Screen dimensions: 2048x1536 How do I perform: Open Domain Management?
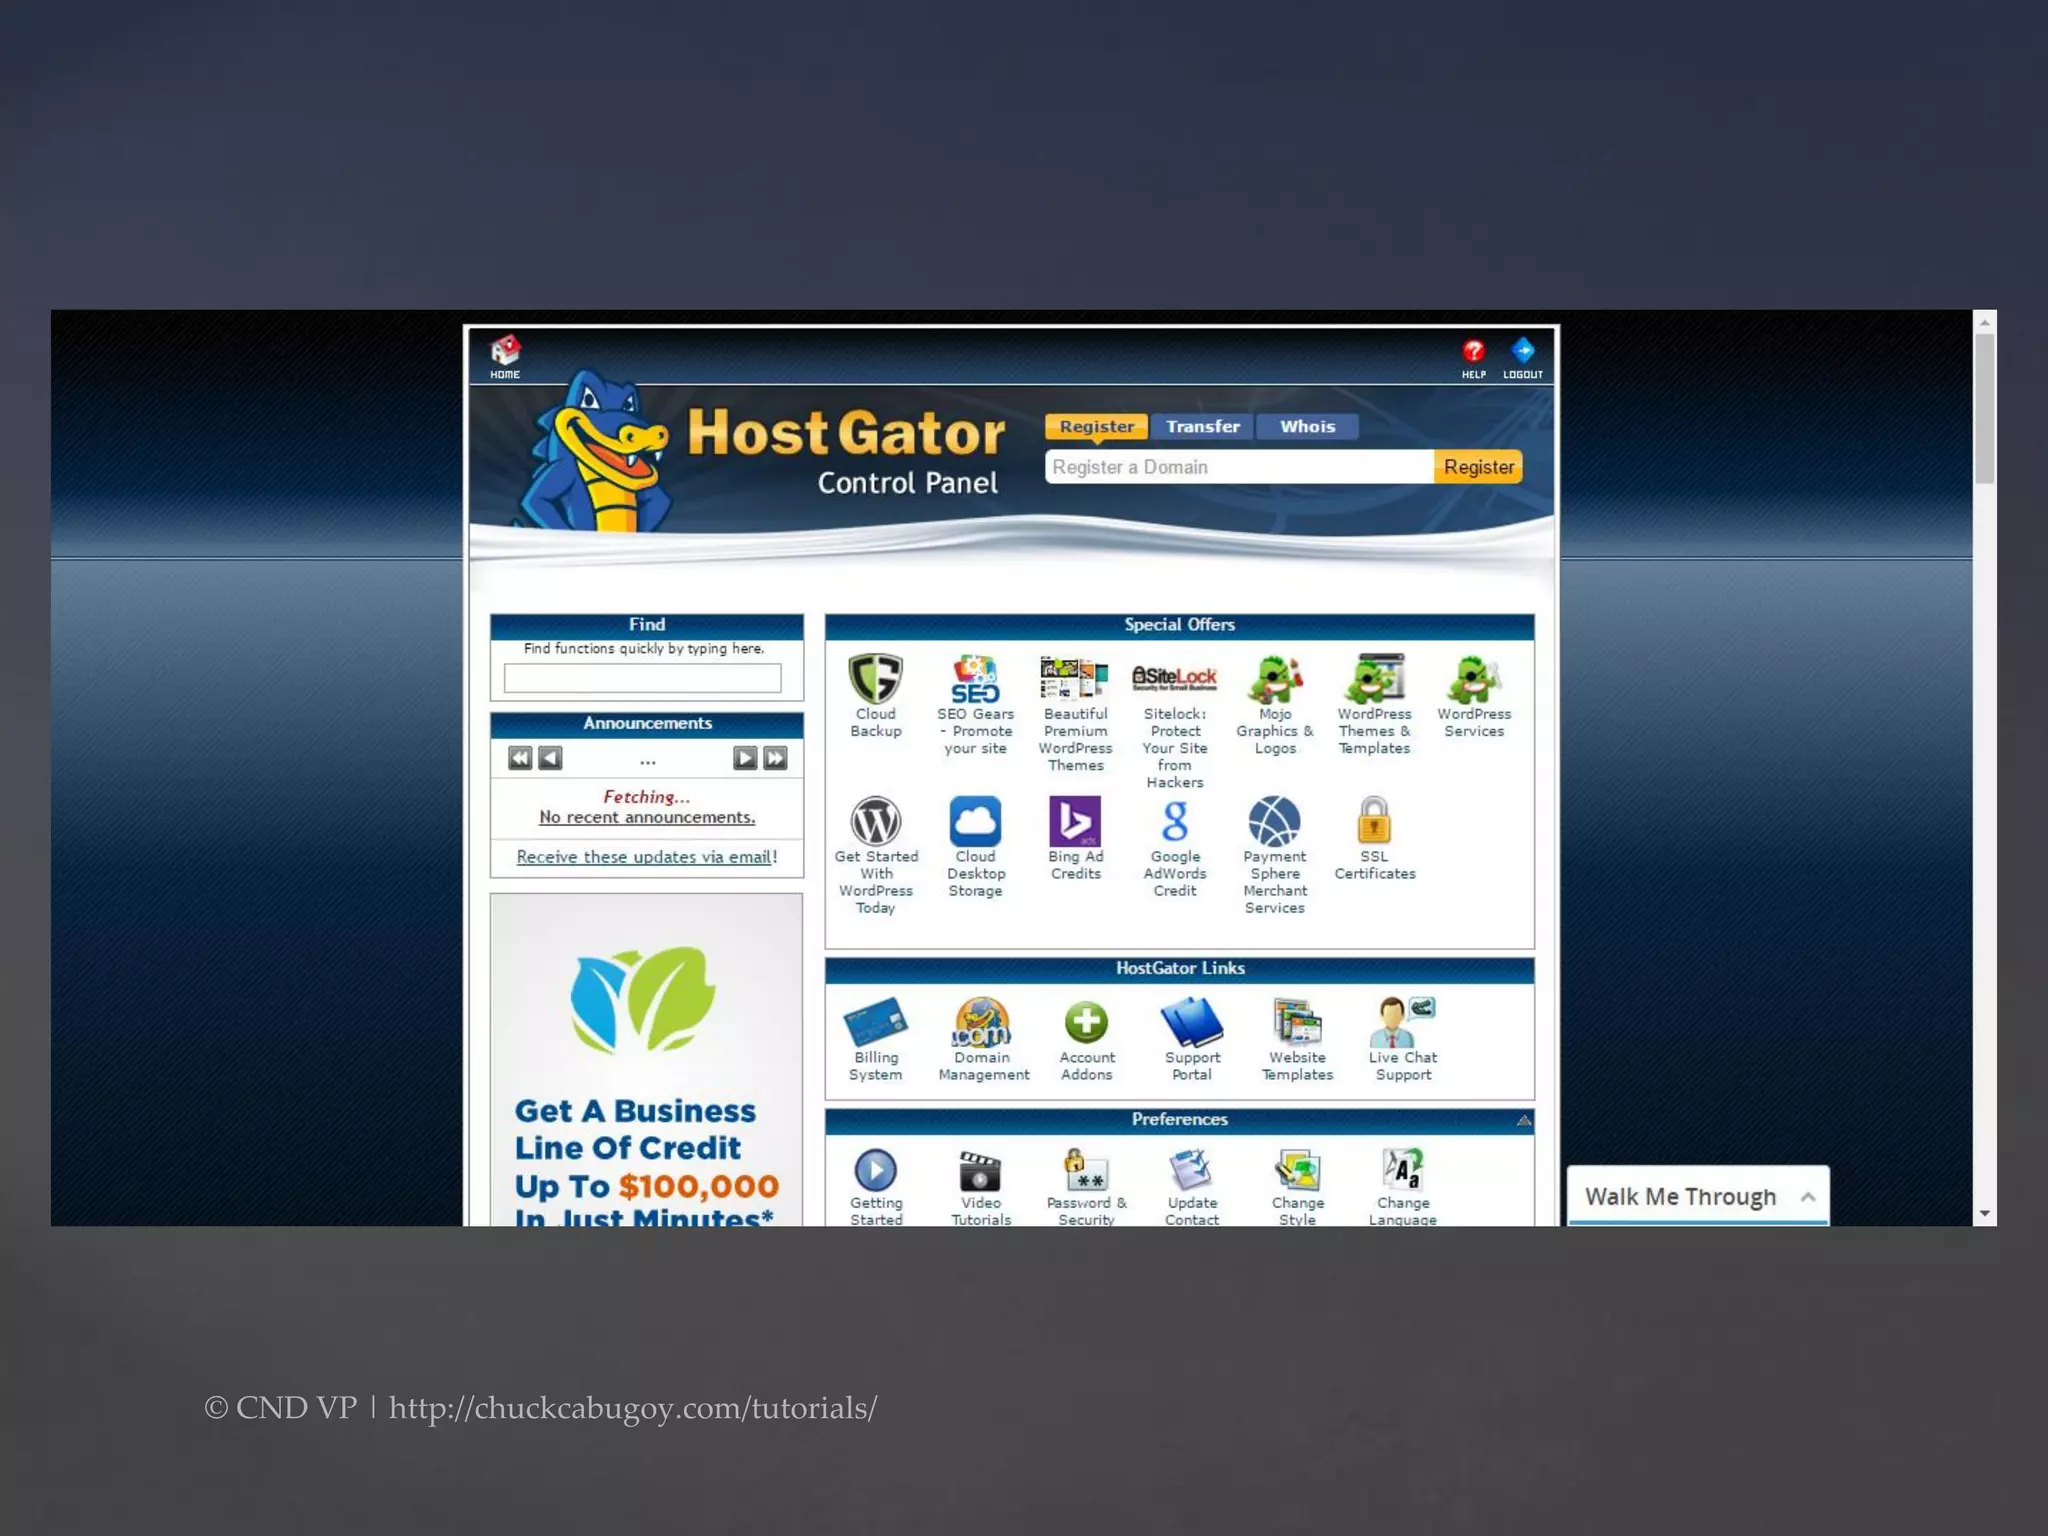[983, 1040]
